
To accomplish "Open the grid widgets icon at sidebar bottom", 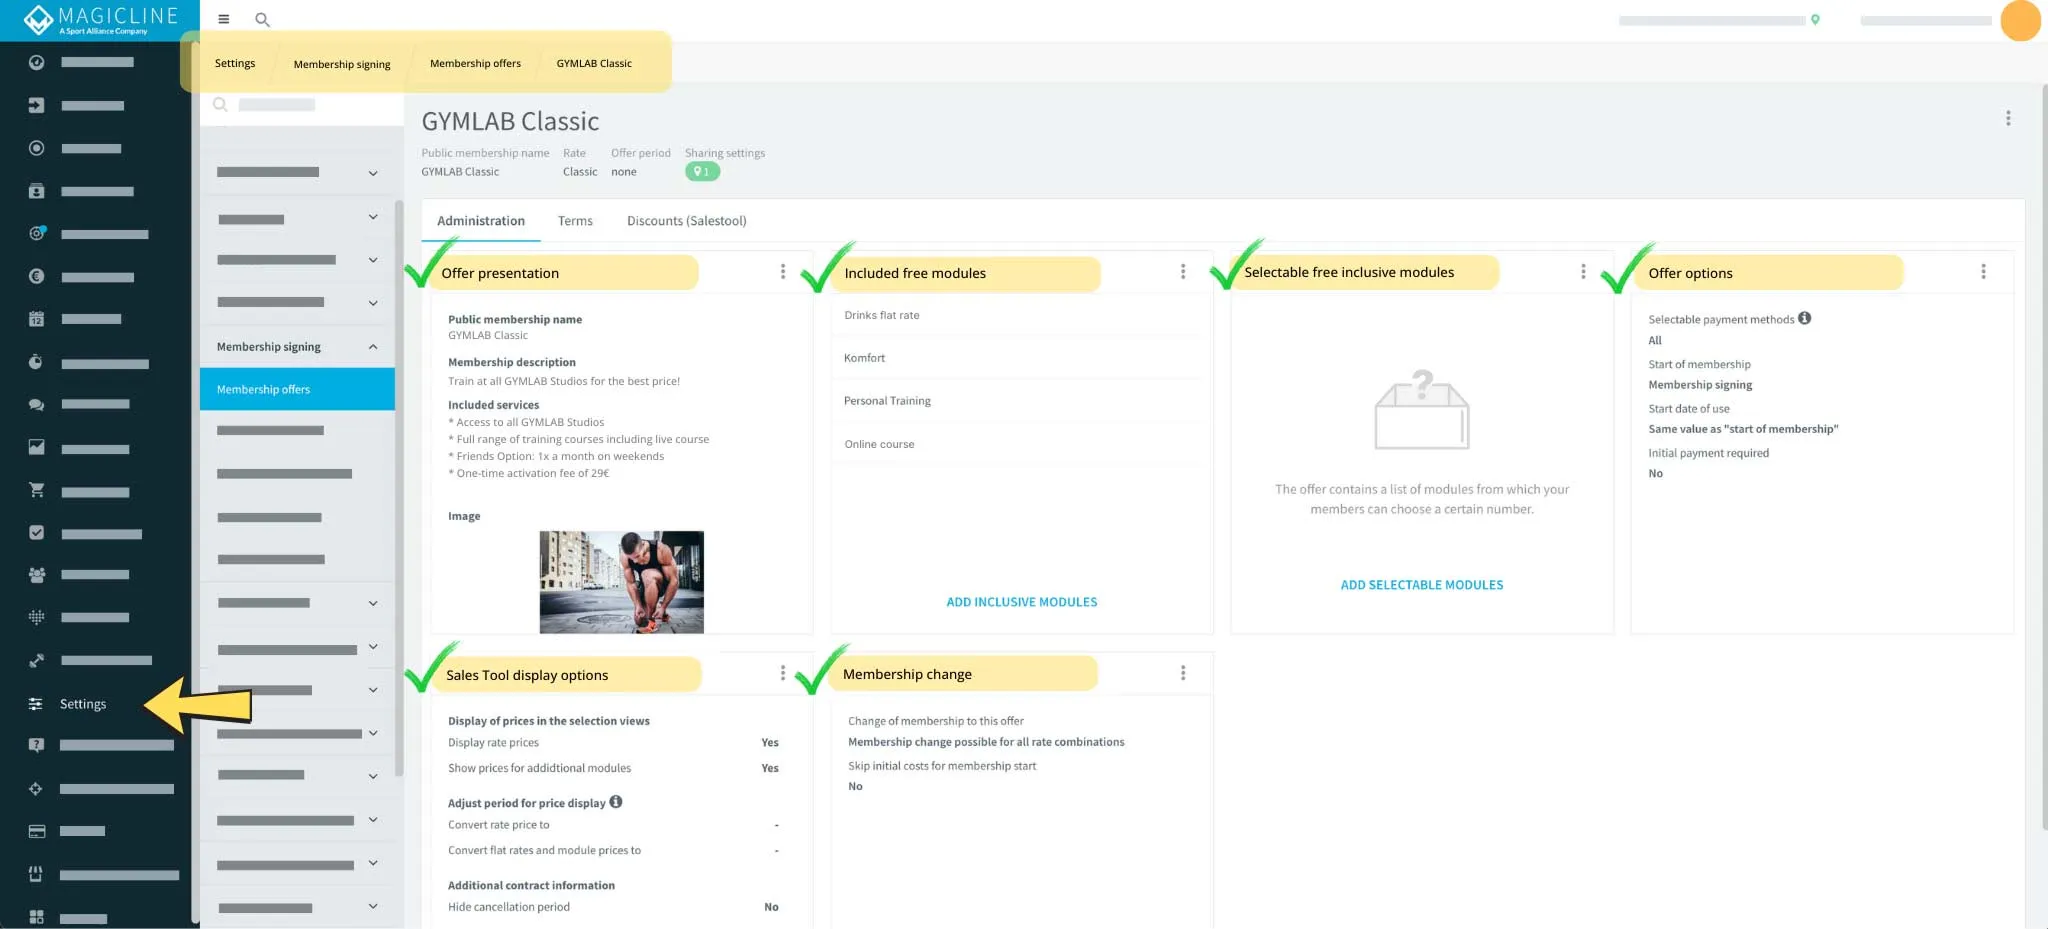I will [36, 917].
